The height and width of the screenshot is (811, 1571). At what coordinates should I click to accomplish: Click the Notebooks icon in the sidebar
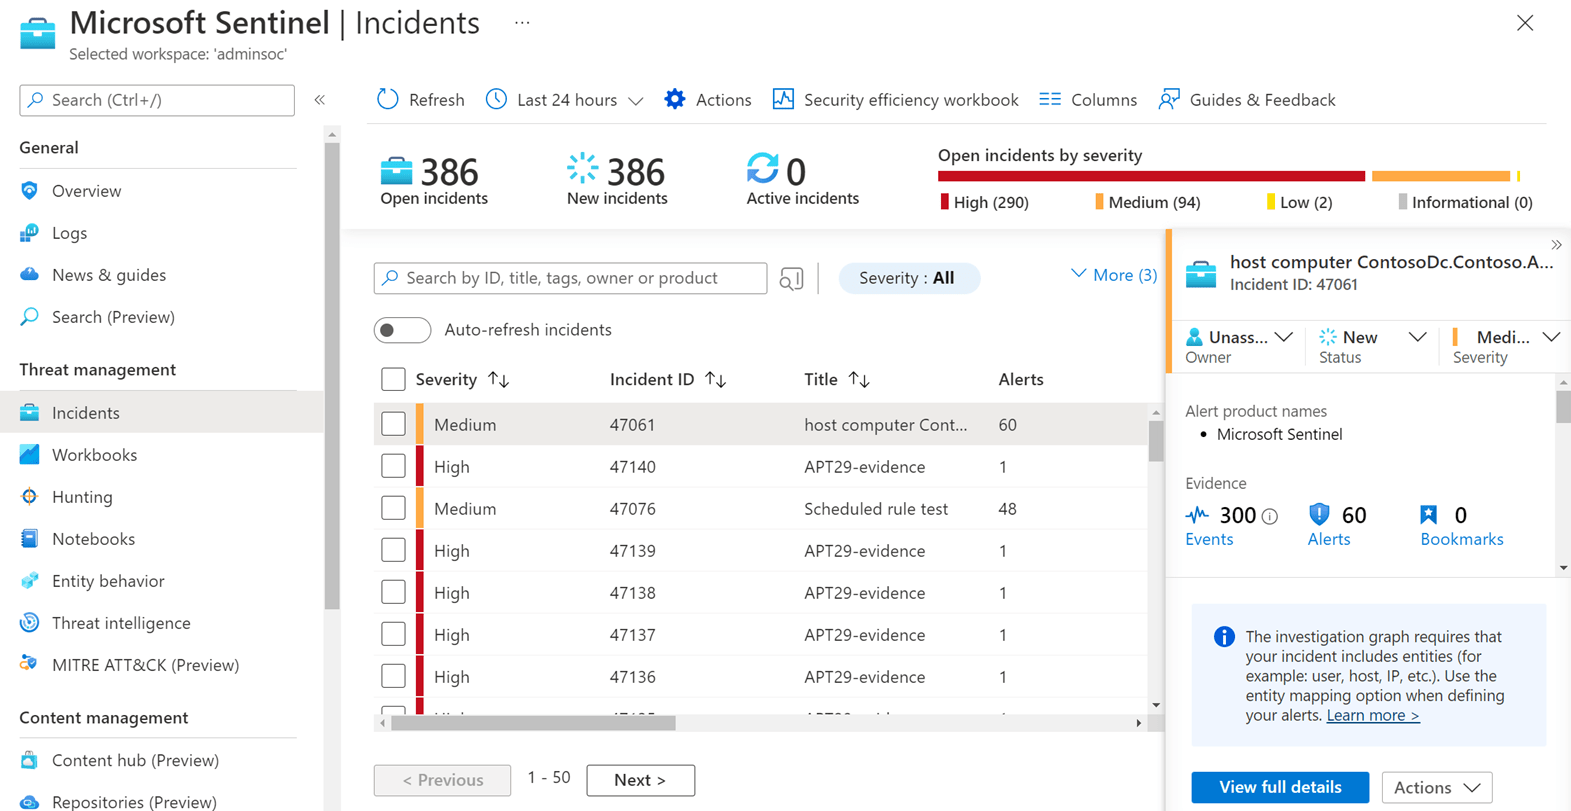(29, 539)
